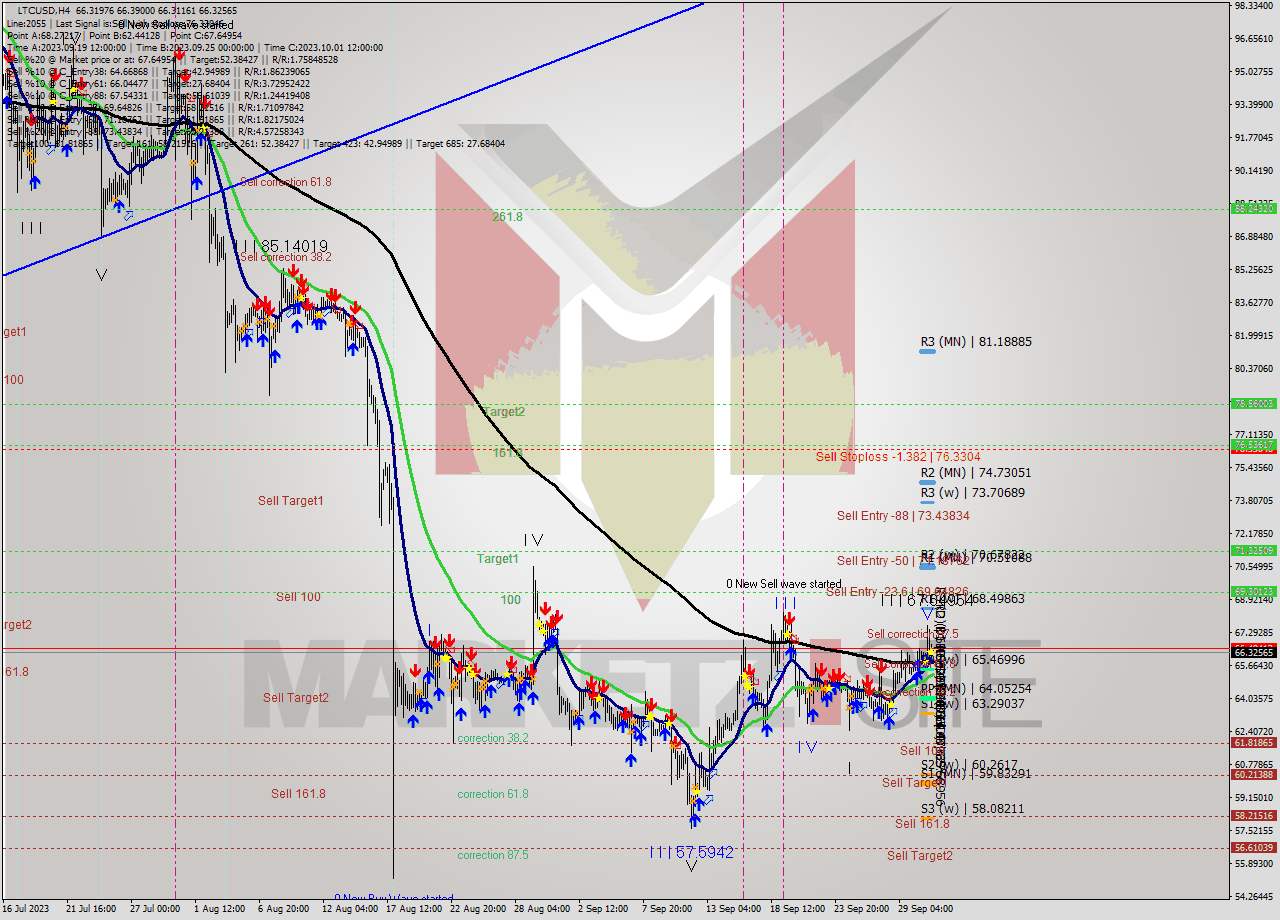Click the current price tag 66.32565
The width and height of the screenshot is (1280, 920).
click(x=1254, y=652)
